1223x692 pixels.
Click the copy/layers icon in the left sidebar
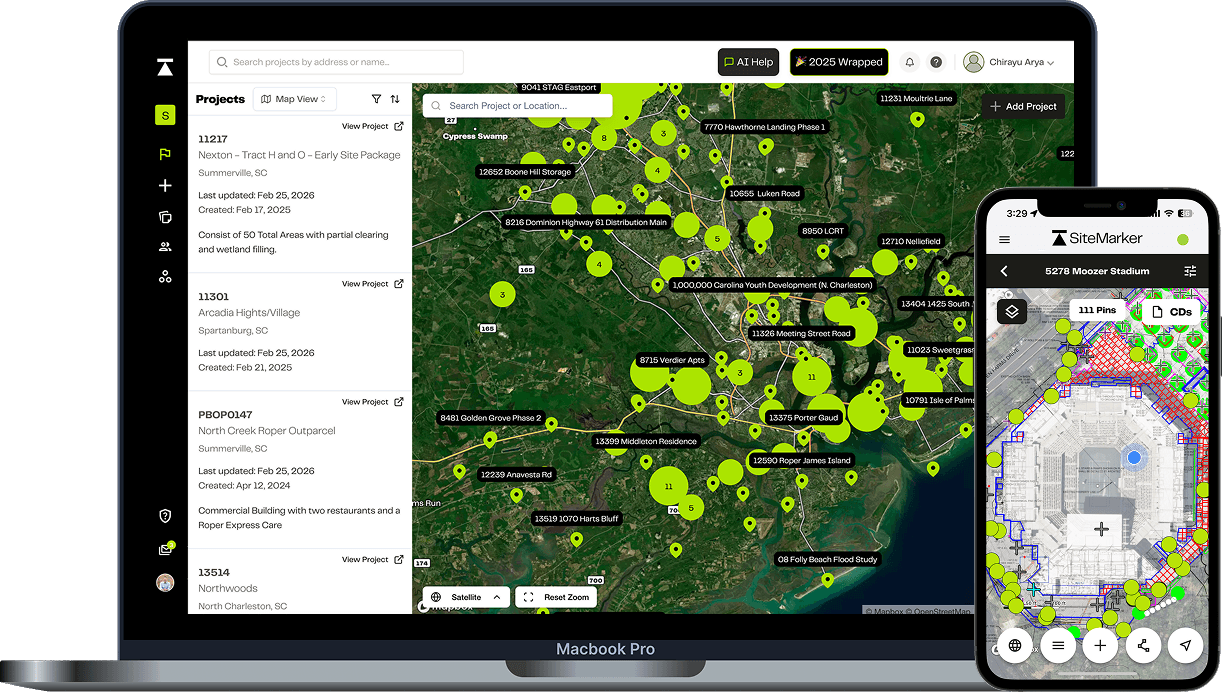[x=165, y=217]
